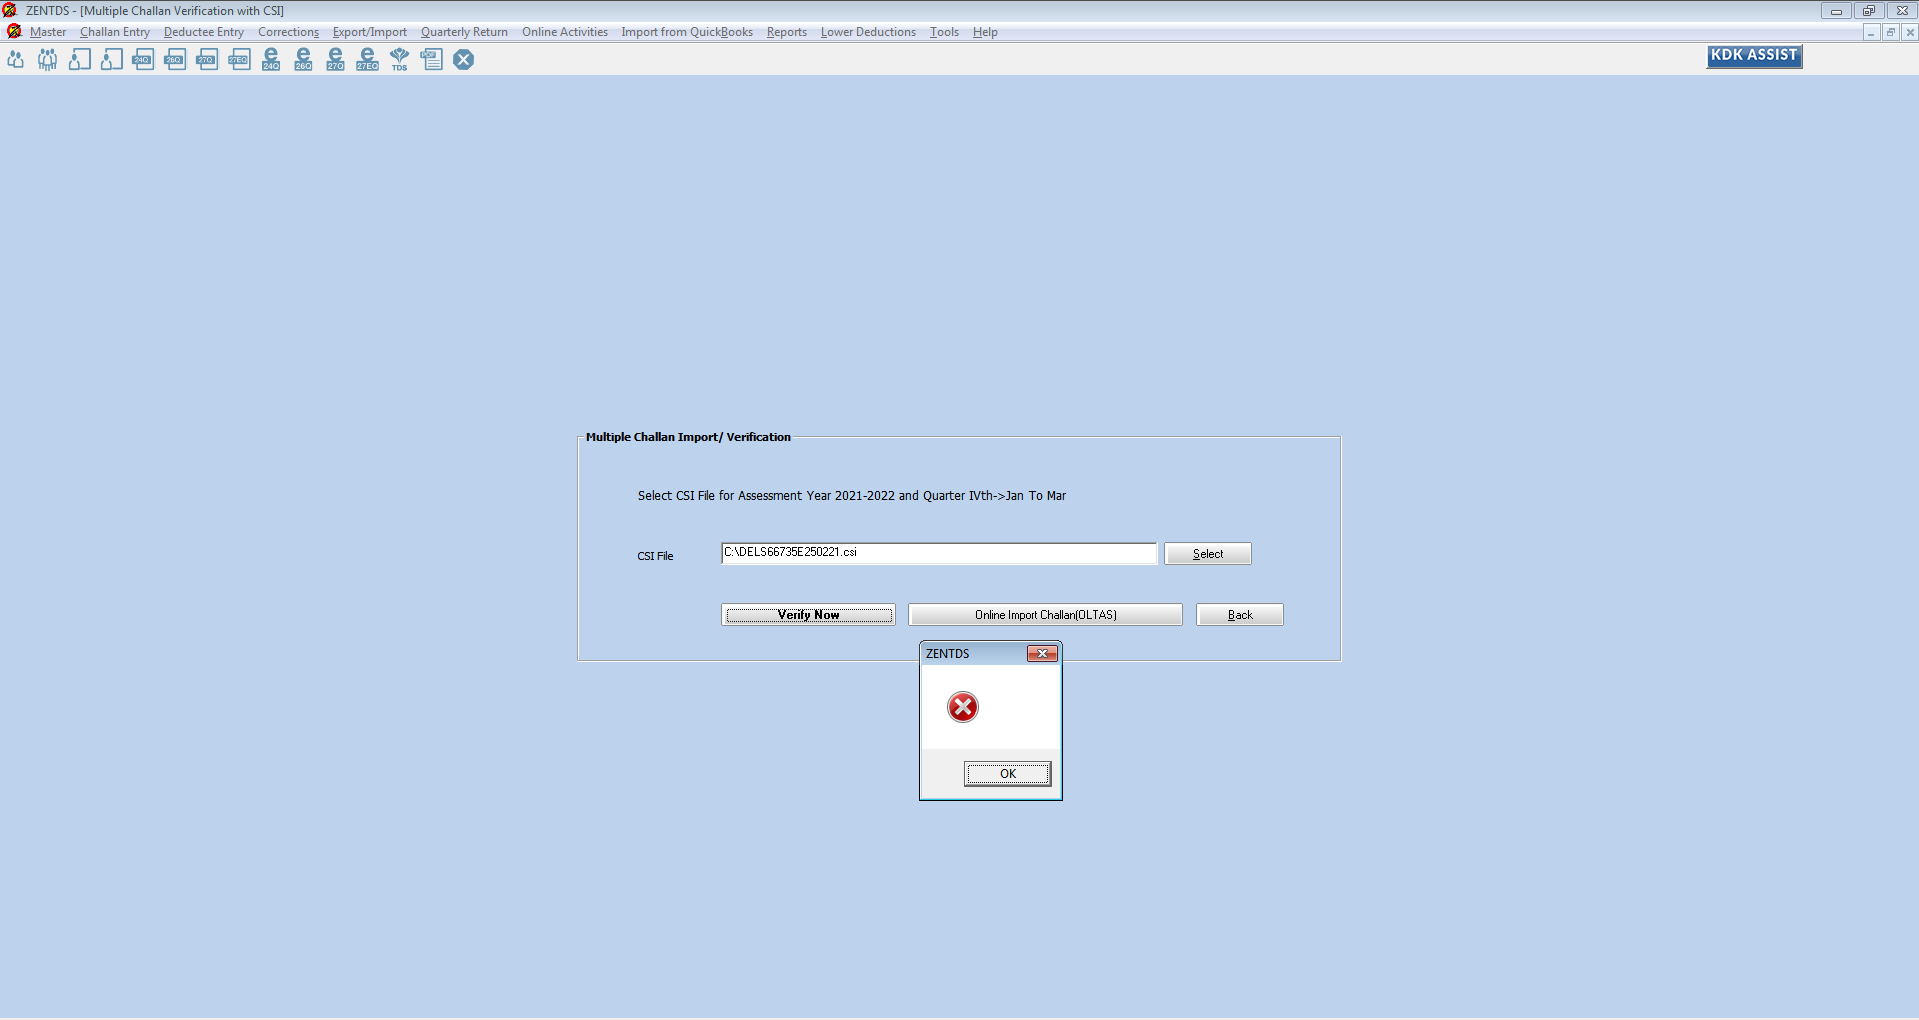Click the PDF document toolbar icon
The height and width of the screenshot is (1020, 1919).
tap(431, 60)
